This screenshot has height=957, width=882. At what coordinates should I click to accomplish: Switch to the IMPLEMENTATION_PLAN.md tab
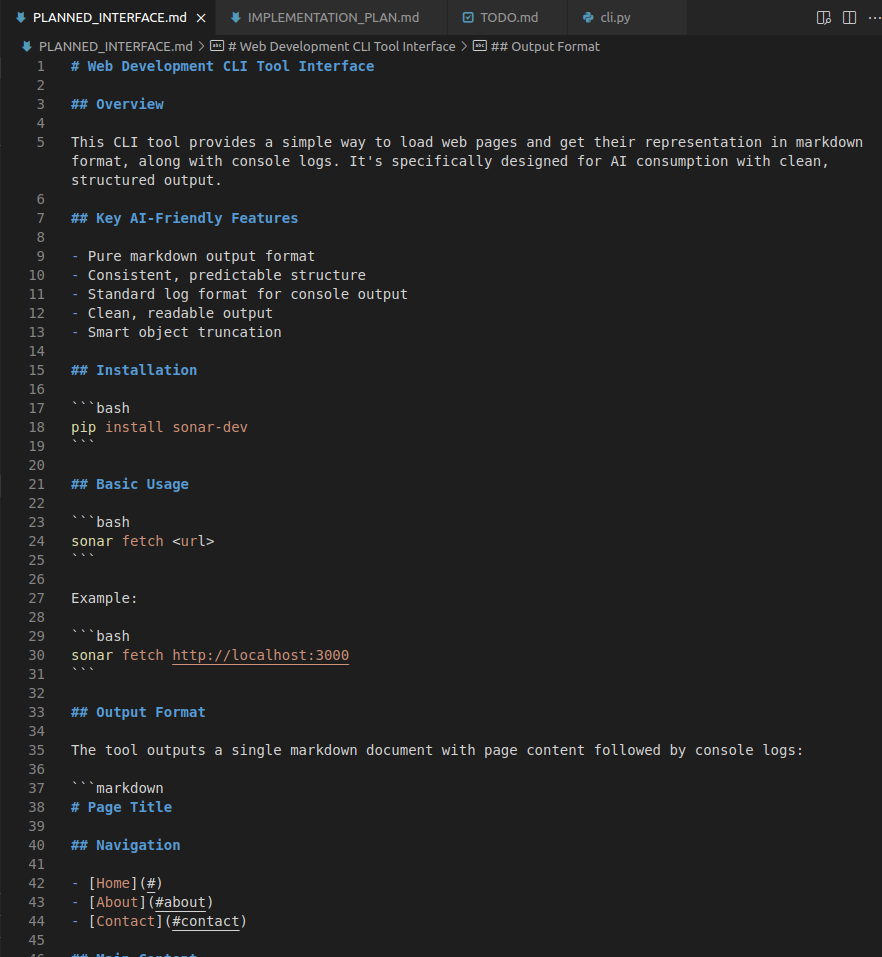tap(330, 17)
